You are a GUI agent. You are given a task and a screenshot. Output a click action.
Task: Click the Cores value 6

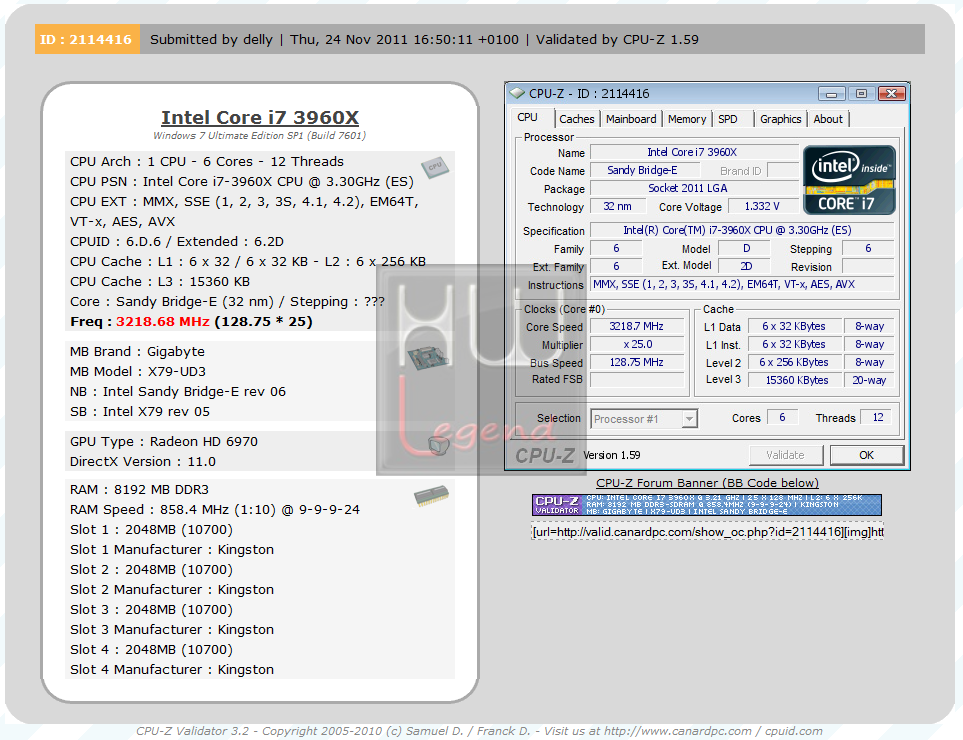click(x=782, y=418)
